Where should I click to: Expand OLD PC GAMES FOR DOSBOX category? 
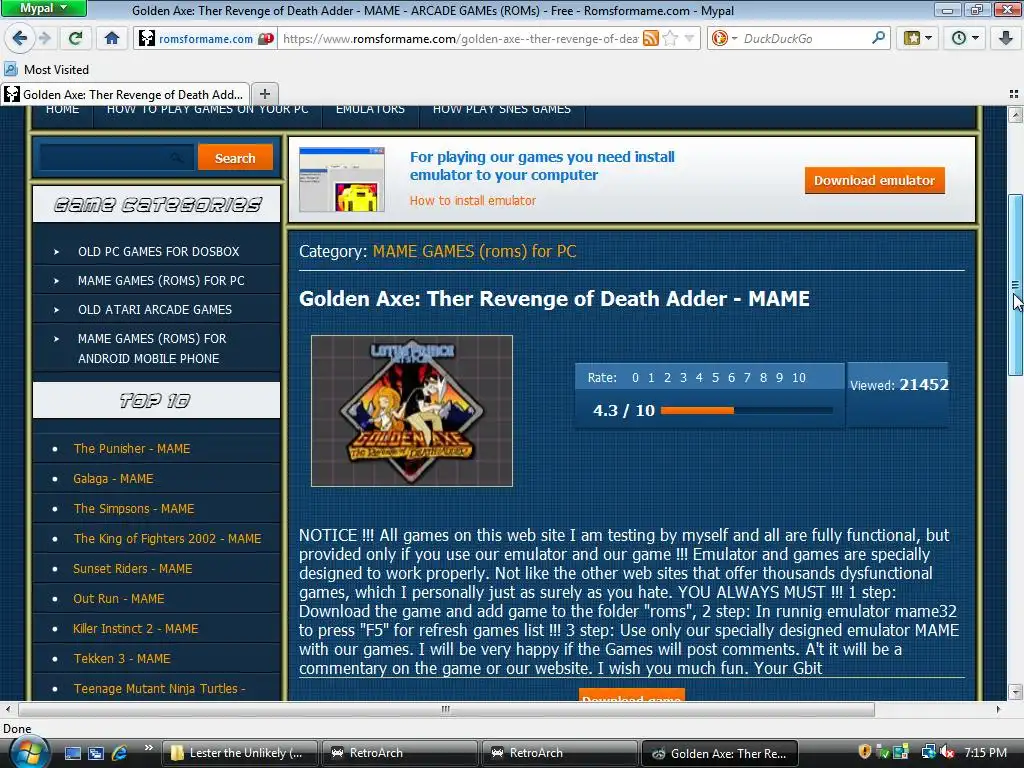tap(157, 251)
